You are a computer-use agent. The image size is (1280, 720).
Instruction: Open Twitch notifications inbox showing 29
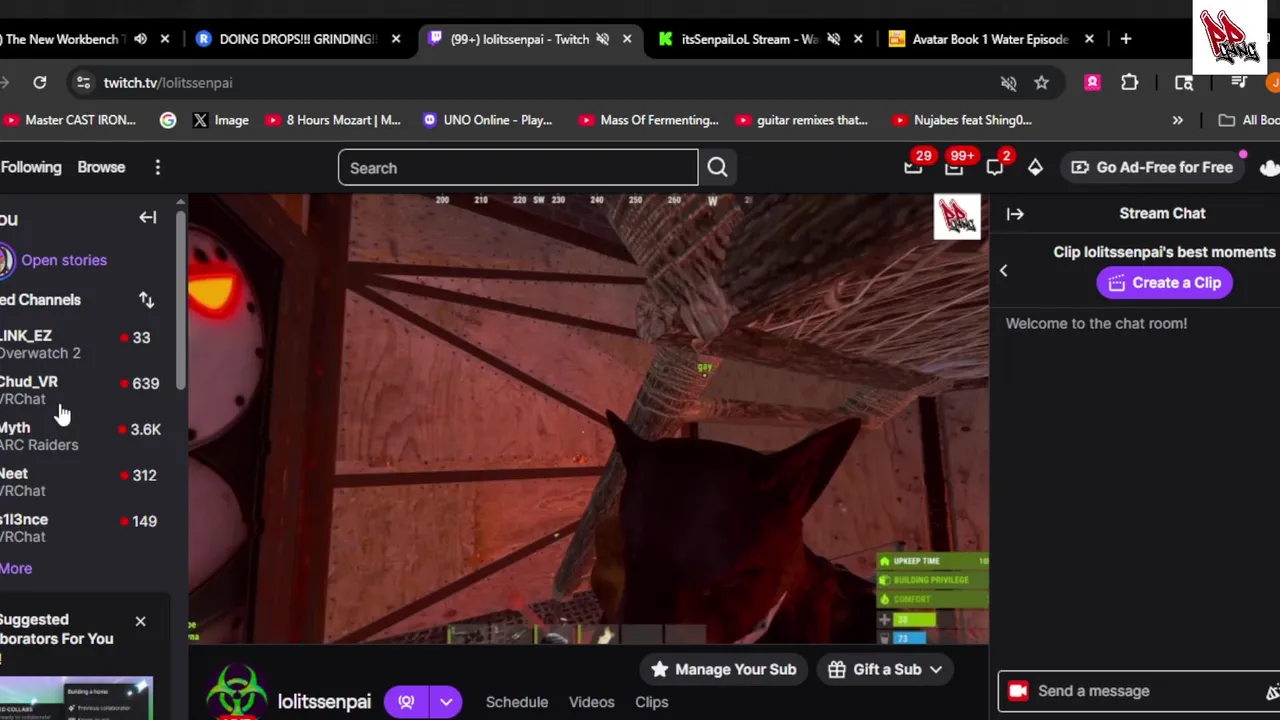click(x=914, y=167)
